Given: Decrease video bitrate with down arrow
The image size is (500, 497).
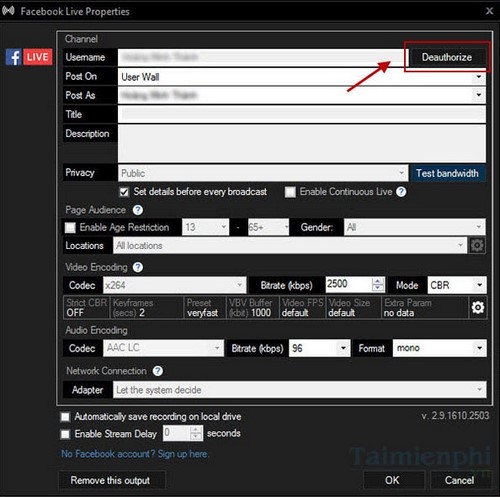Looking at the screenshot, I should pos(378,288).
